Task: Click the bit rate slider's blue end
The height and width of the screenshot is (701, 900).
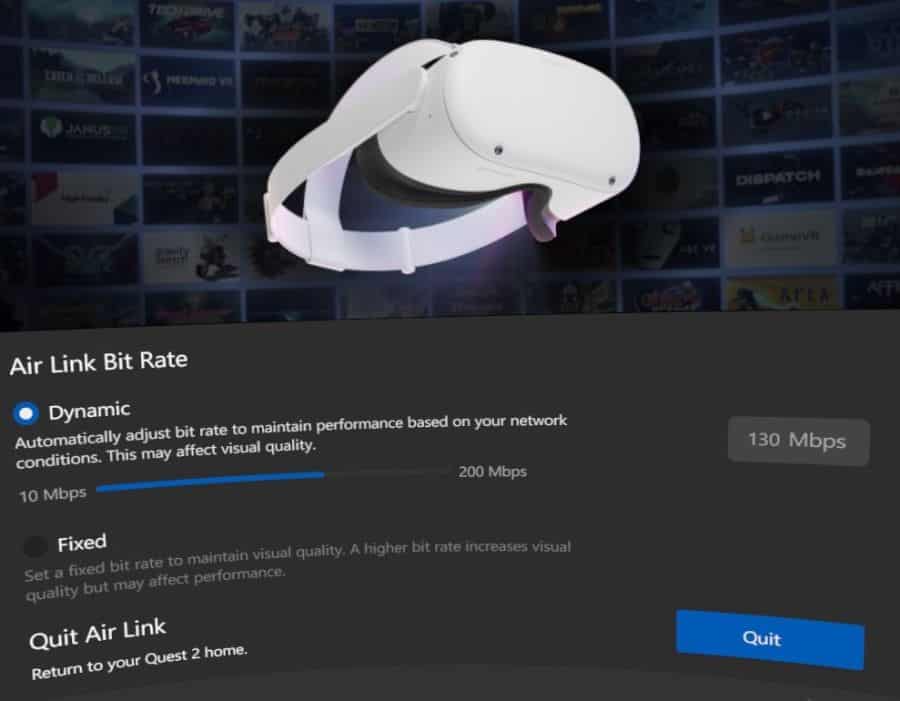Action: click(x=323, y=475)
